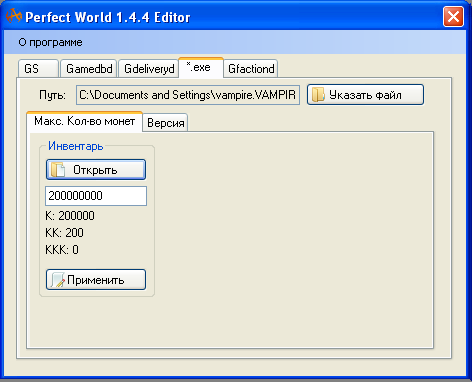Click the Открыть button

pos(96,170)
